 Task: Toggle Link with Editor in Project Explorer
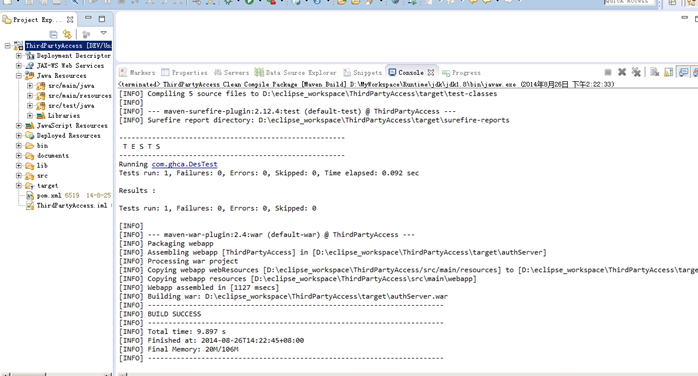[67, 34]
